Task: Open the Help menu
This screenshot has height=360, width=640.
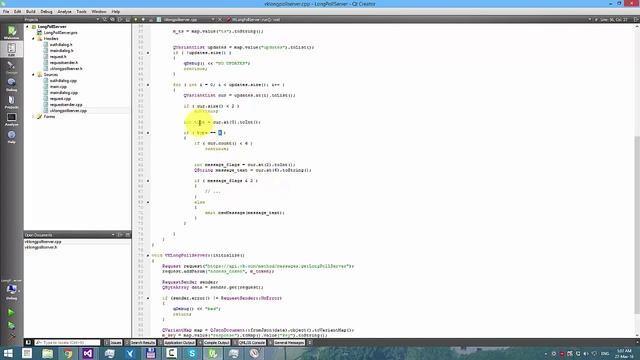Action: (x=116, y=12)
